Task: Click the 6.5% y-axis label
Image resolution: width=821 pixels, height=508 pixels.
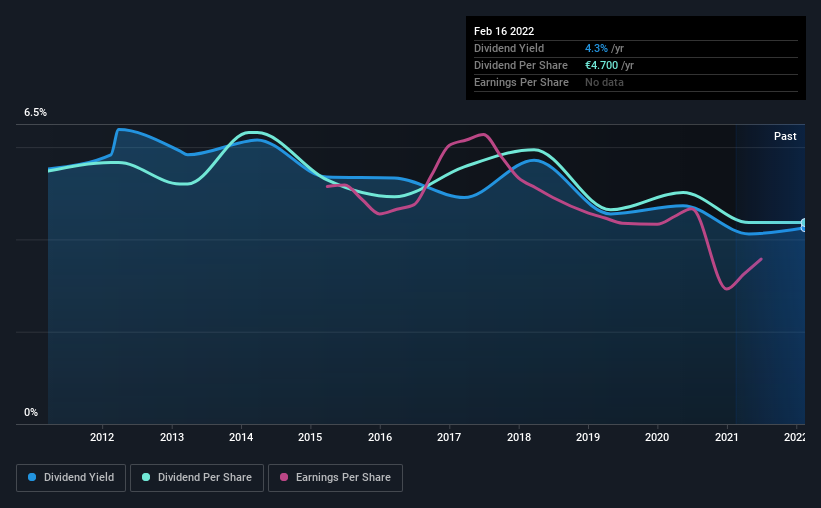Action: [x=35, y=113]
